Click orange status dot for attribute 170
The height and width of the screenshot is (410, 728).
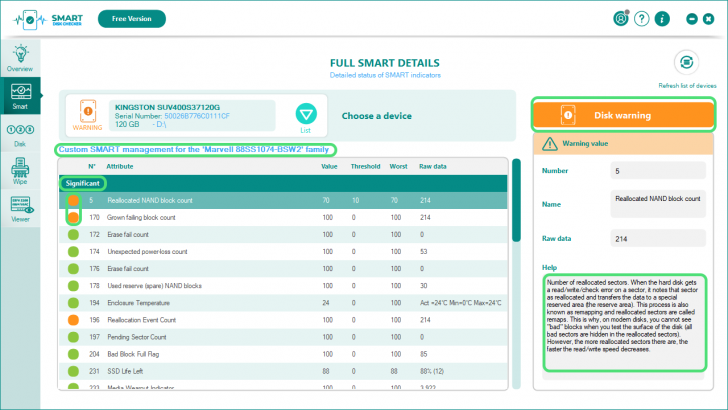pyautogui.click(x=73, y=217)
